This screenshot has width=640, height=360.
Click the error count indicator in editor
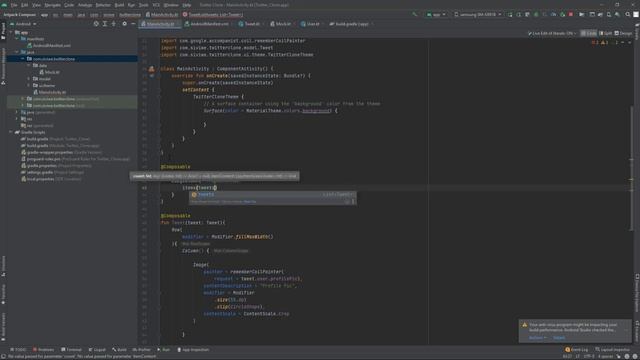594,42
